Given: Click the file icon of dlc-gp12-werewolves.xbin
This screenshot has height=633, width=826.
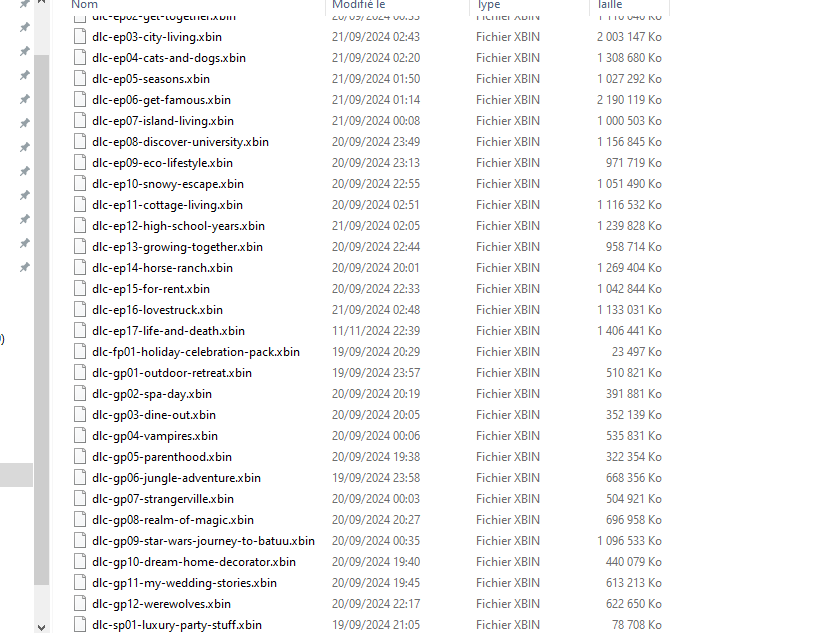Looking at the screenshot, I should (80, 604).
